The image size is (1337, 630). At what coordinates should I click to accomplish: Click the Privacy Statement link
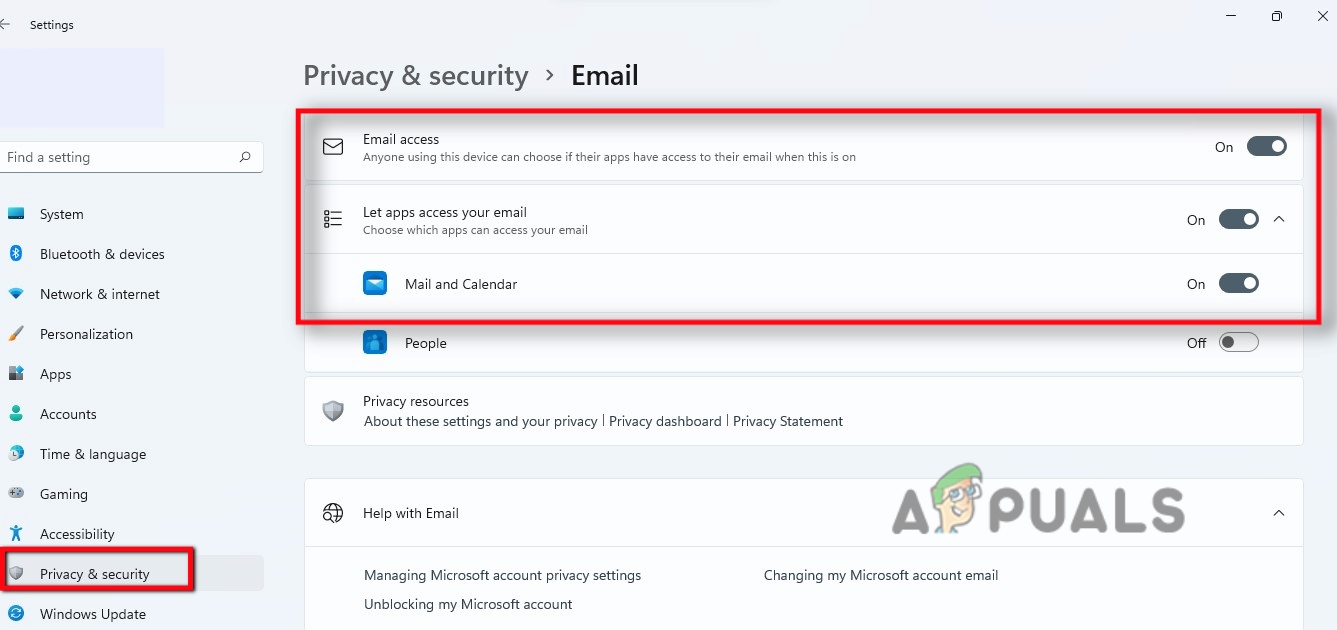coord(788,421)
